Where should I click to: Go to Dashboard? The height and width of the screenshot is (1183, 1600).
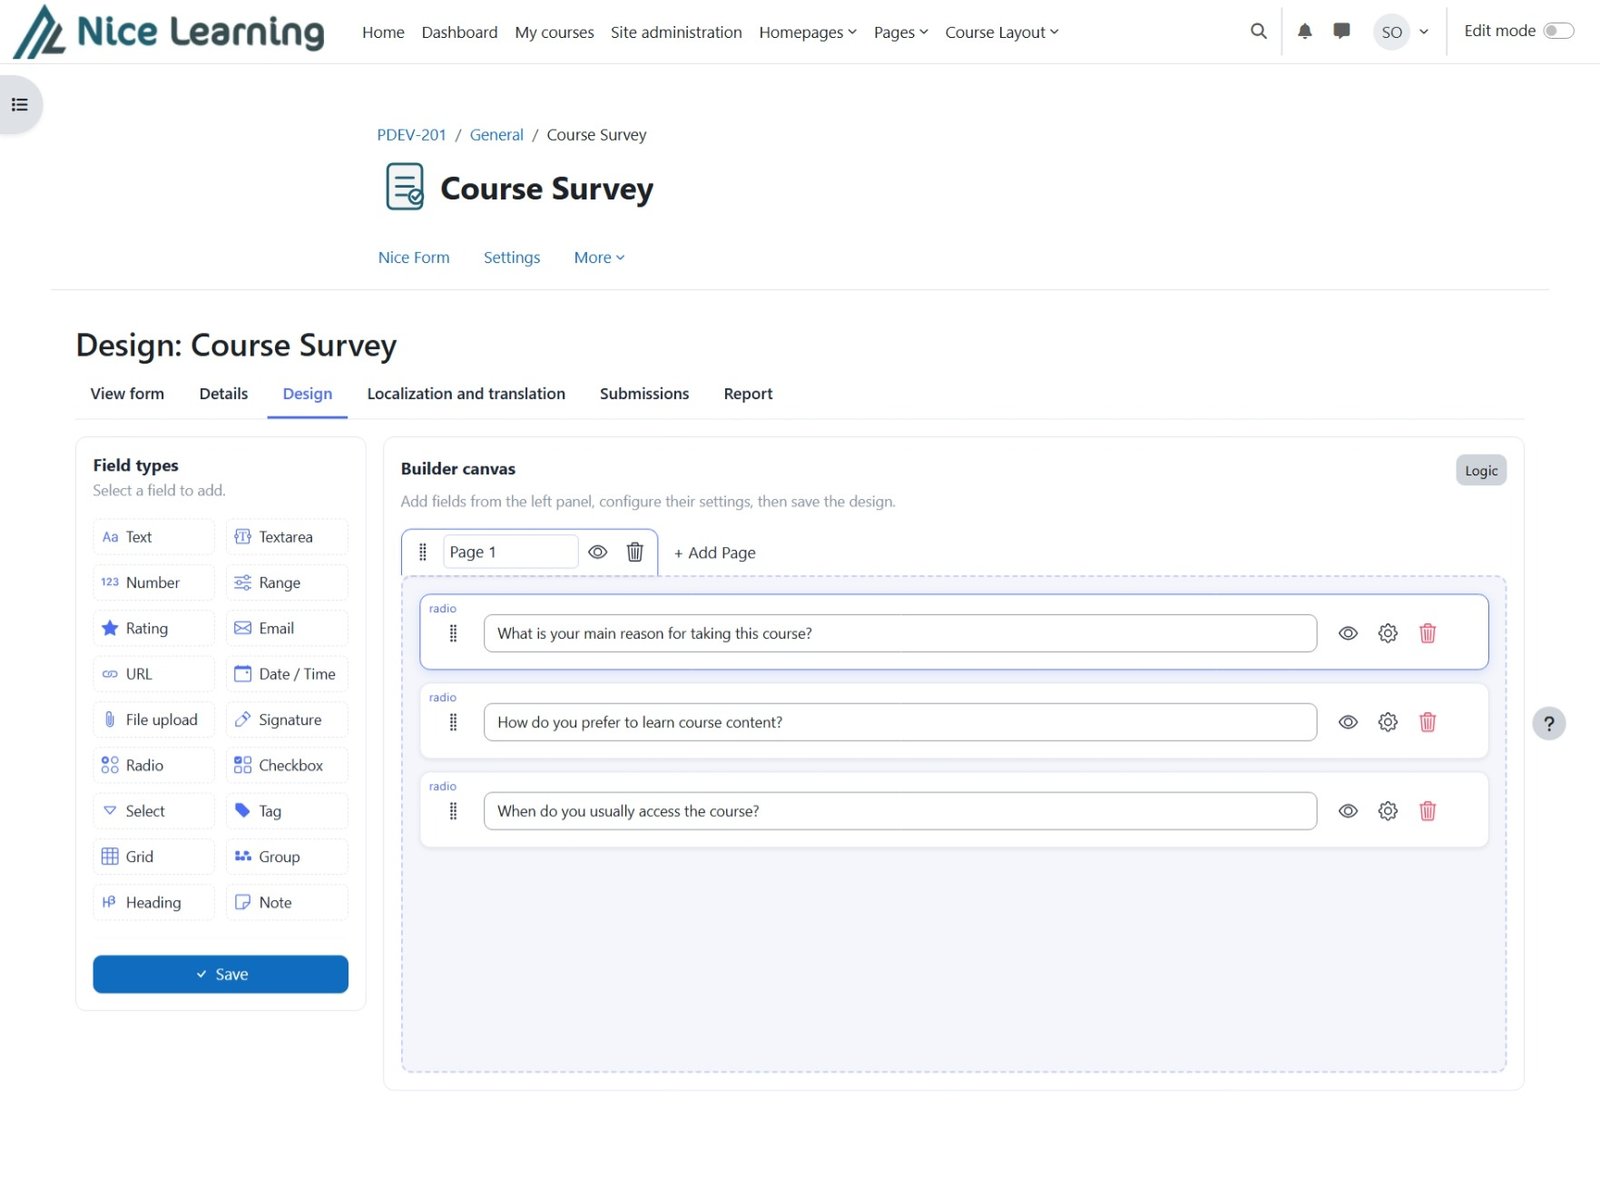459,32
